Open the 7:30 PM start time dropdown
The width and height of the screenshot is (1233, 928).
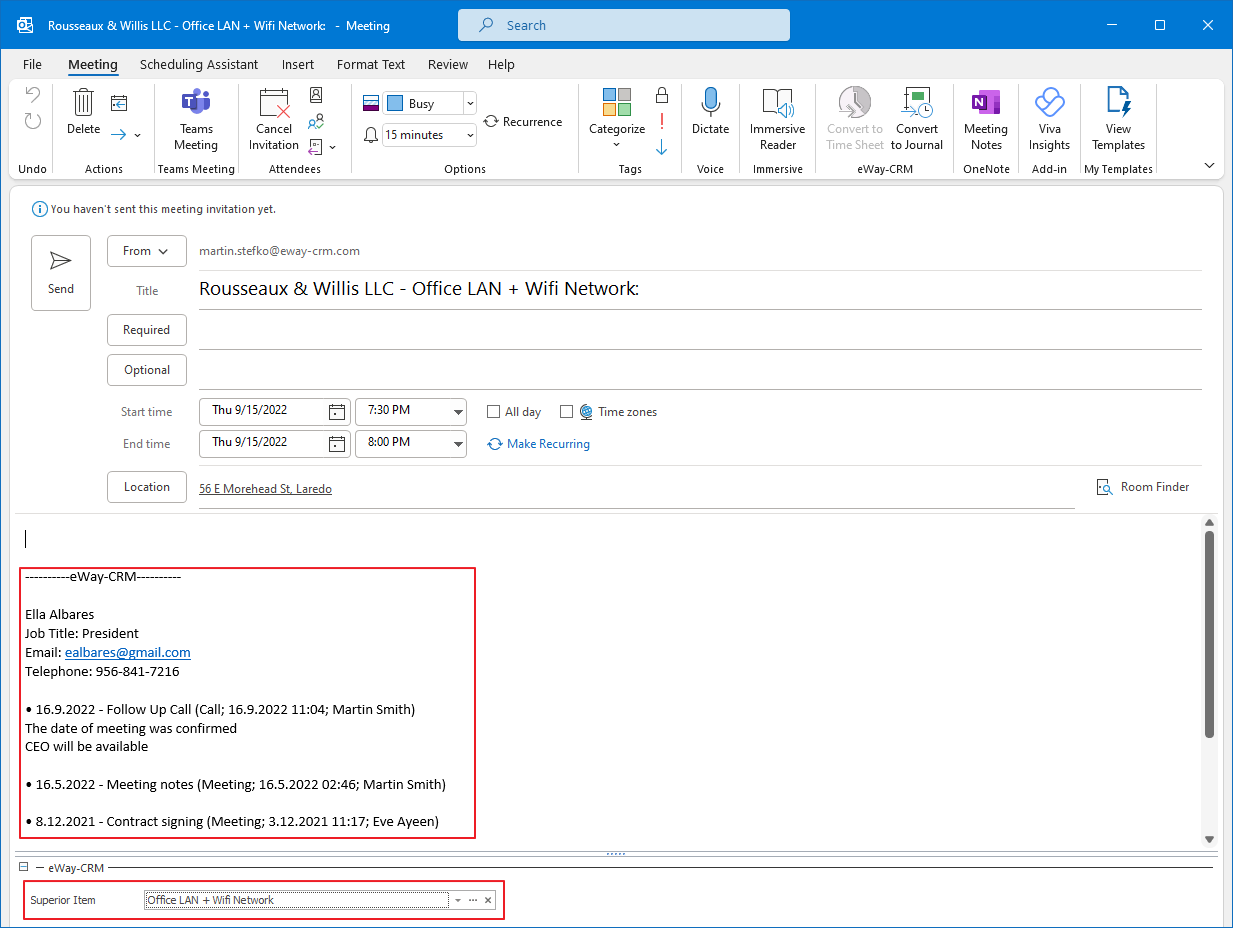coord(458,412)
